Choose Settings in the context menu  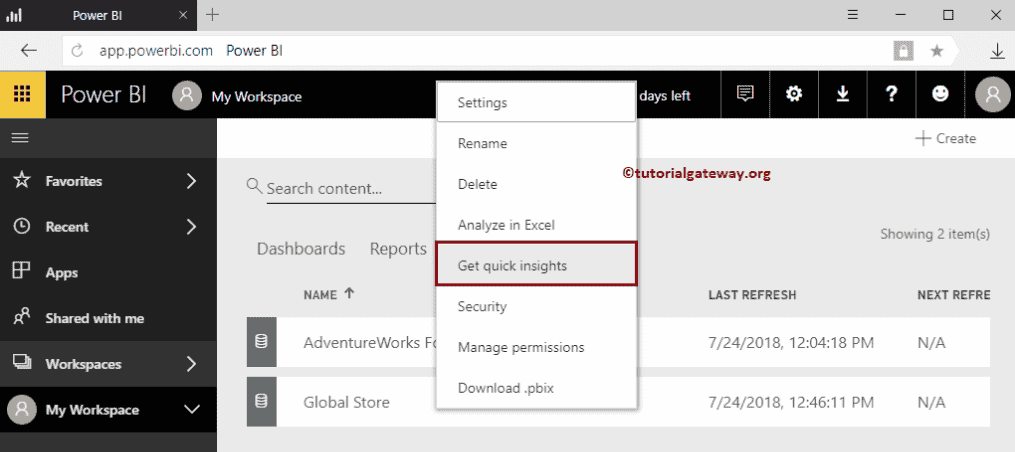click(536, 102)
